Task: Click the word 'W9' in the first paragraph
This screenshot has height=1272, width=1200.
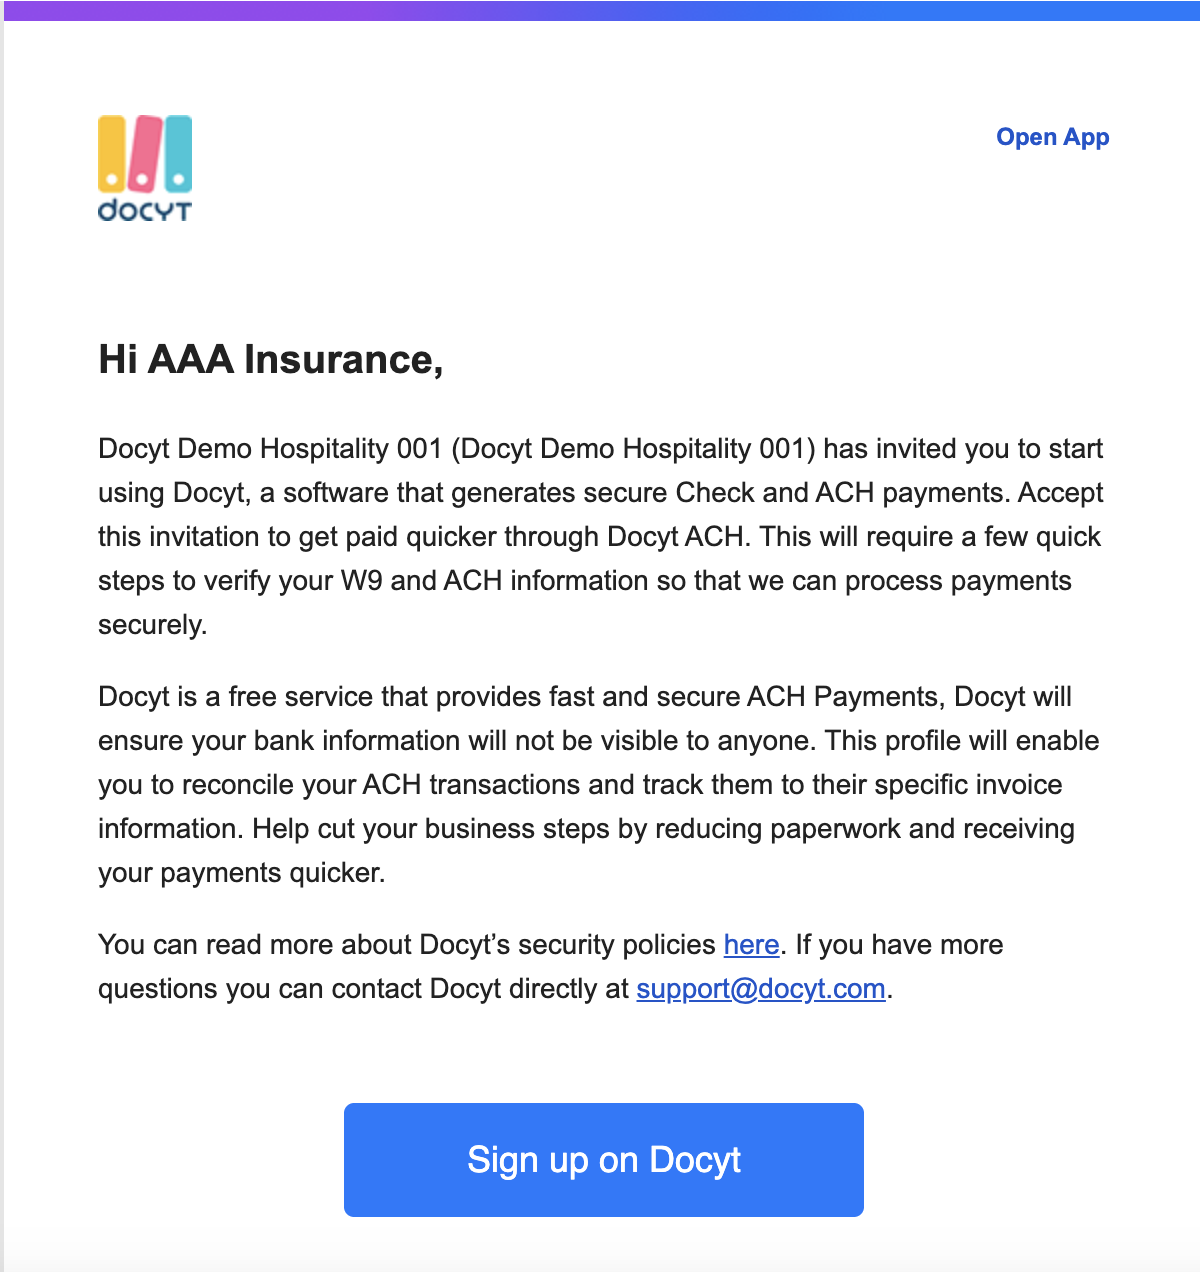Action: click(x=361, y=581)
